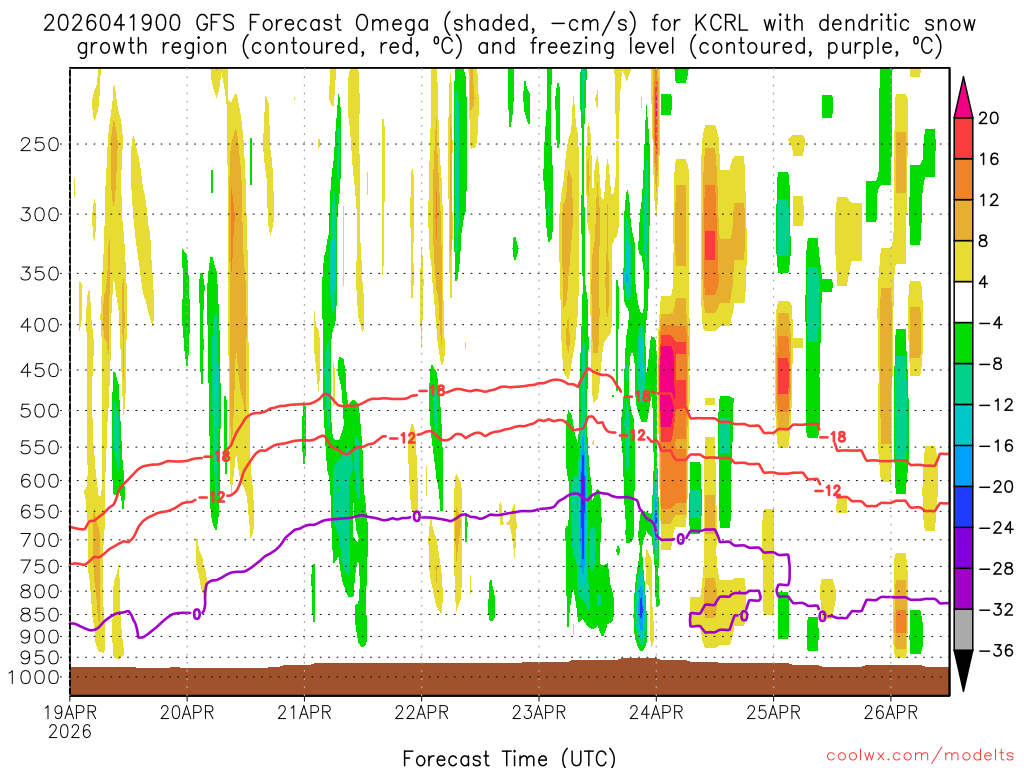Viewport: 1024px width, 768px height.
Task: Click the 350 pressure level label
Action: [40, 274]
